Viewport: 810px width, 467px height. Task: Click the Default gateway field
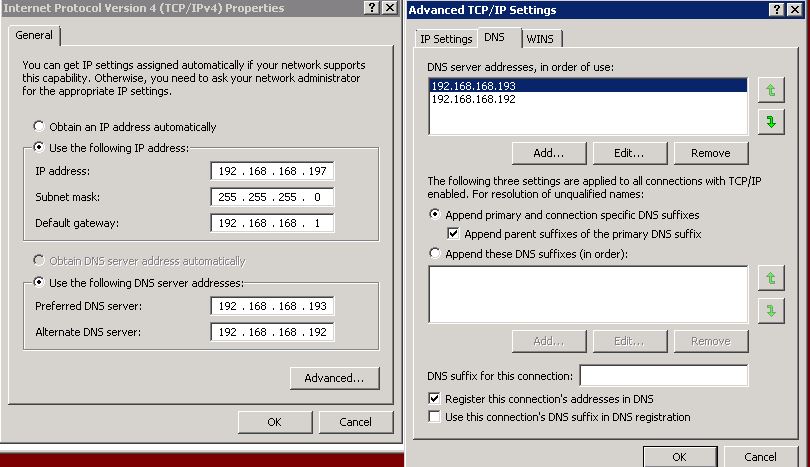(272, 223)
